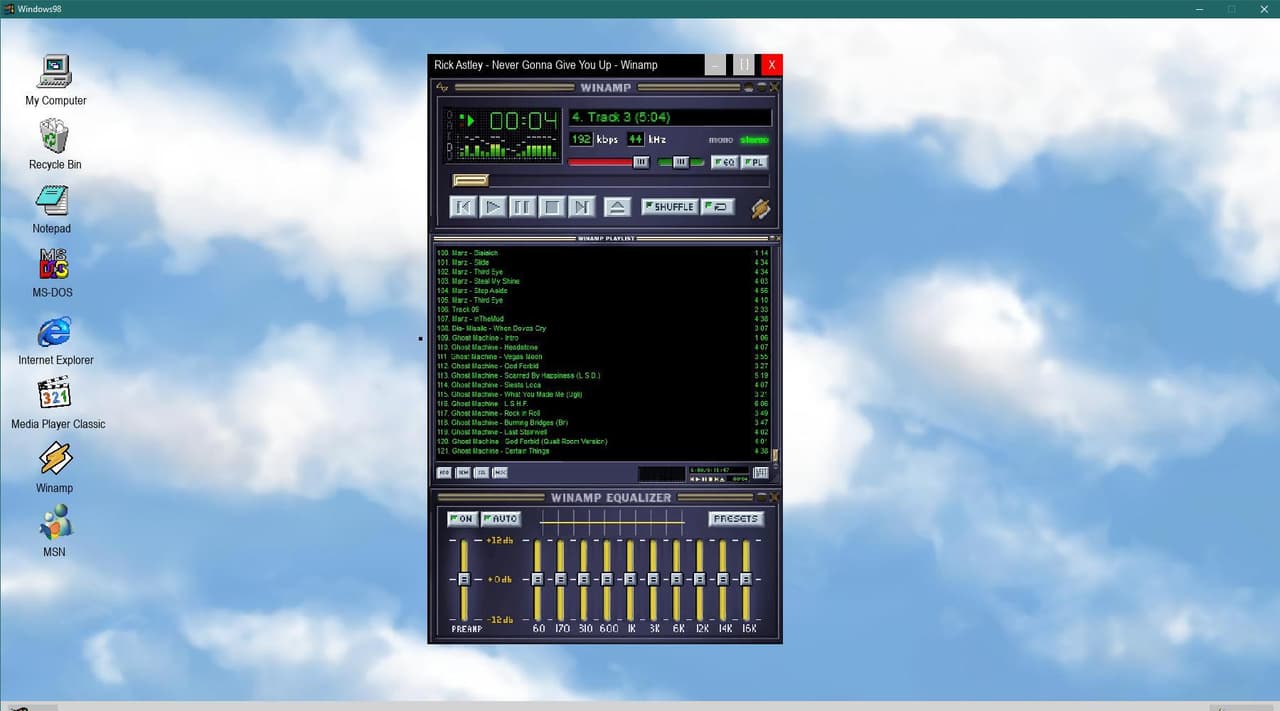
Task: Click the 600 Hz band slider handle
Action: click(x=607, y=579)
